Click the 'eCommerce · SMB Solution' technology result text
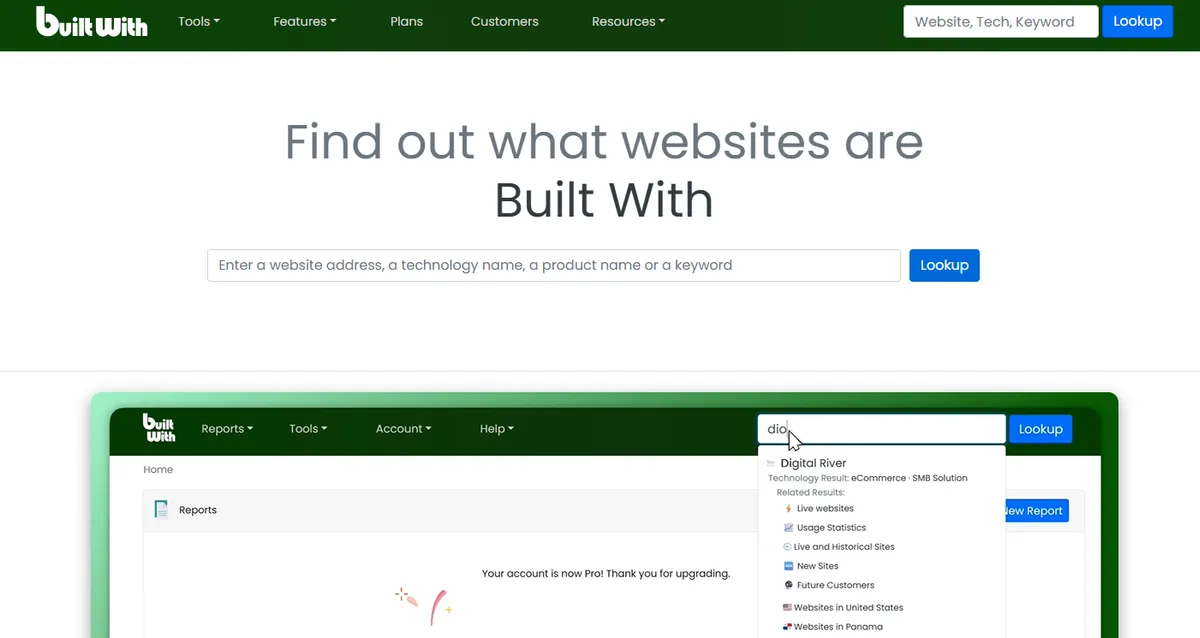1200x638 pixels. 909,478
